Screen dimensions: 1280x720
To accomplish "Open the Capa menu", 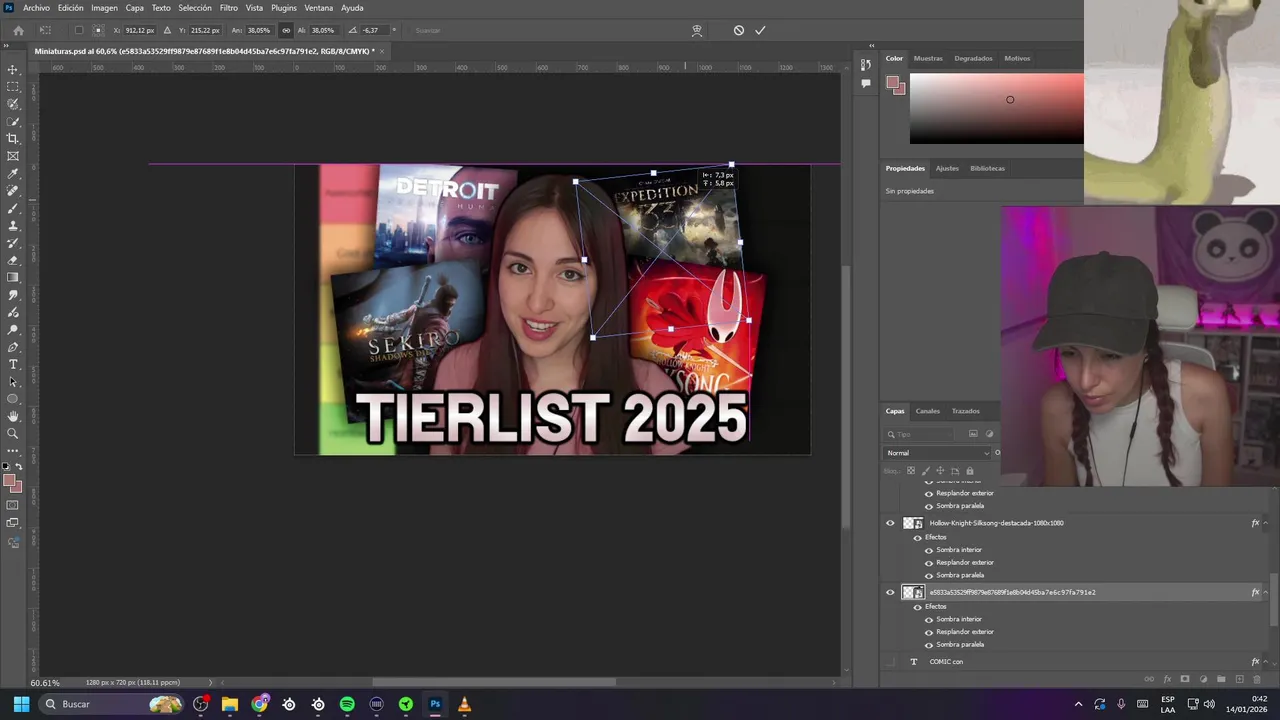I will click(135, 8).
